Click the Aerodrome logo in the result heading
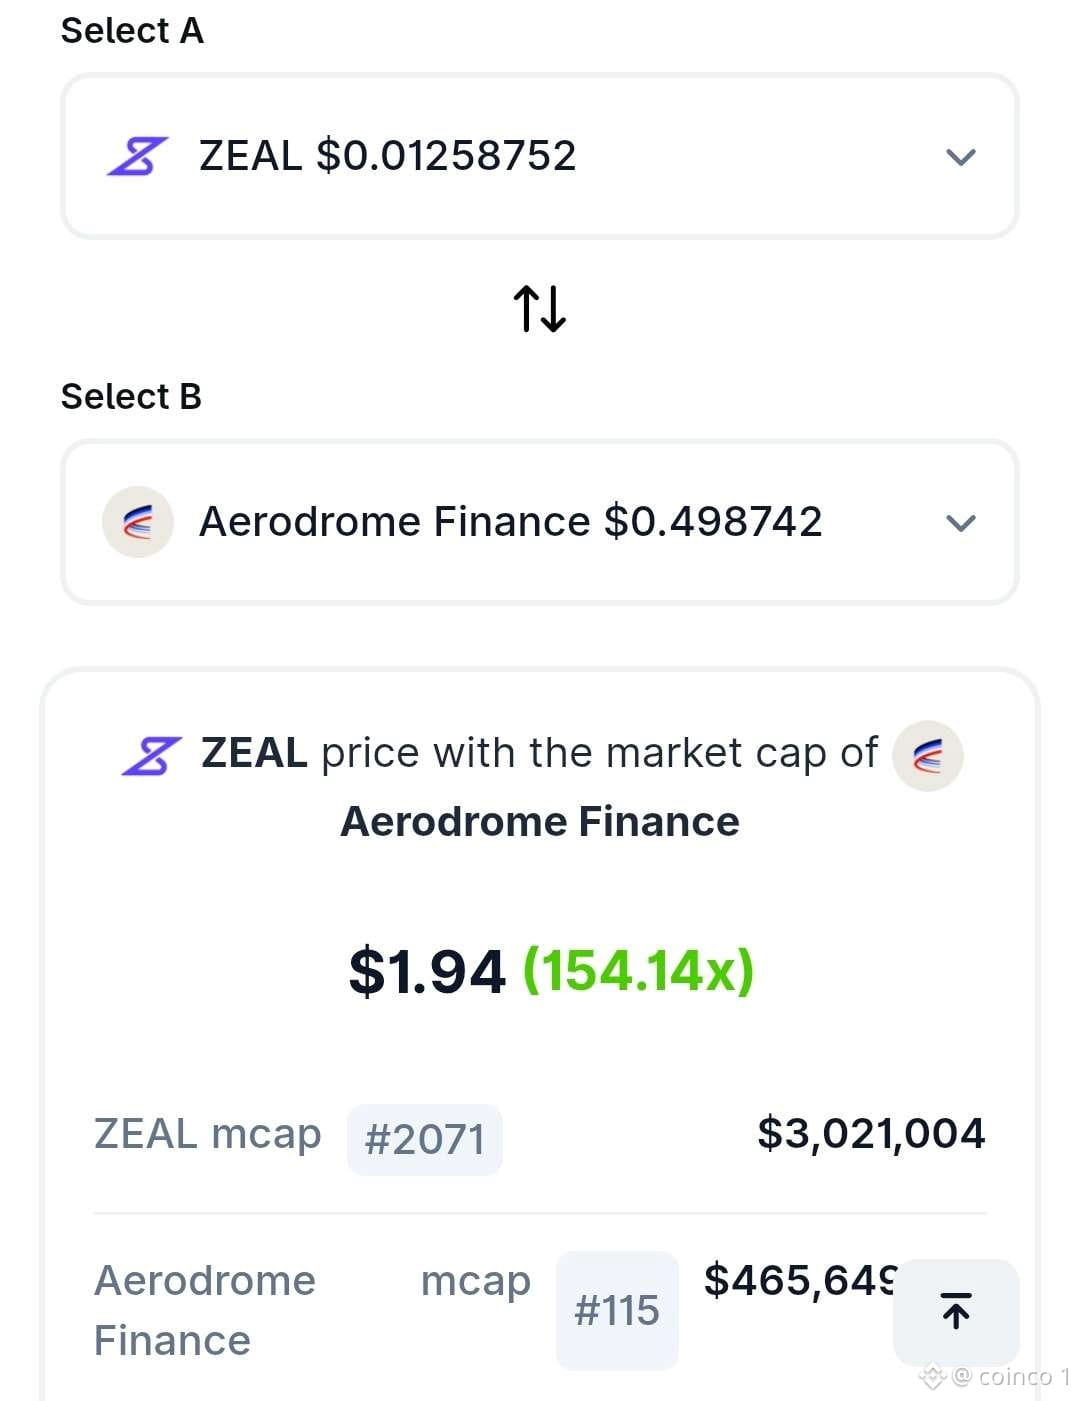This screenshot has width=1080, height=1401. (x=928, y=756)
